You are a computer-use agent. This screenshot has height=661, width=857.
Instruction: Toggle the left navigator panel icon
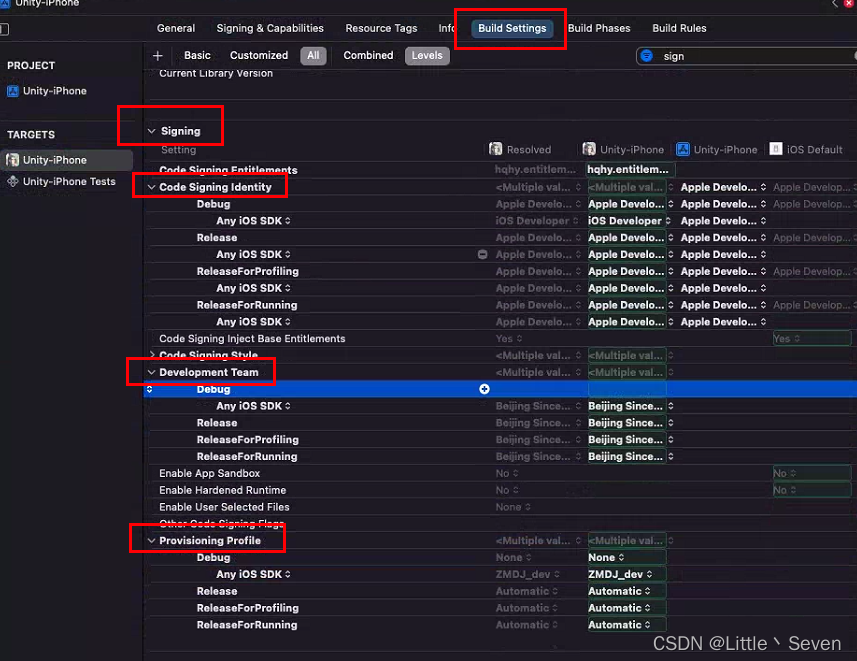[4, 29]
